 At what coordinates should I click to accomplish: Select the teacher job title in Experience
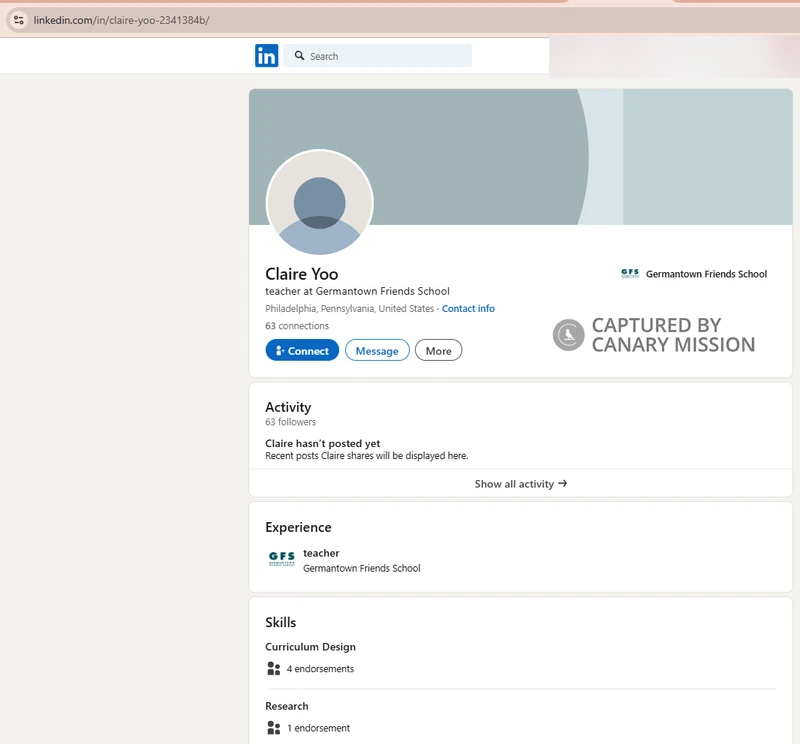point(321,553)
